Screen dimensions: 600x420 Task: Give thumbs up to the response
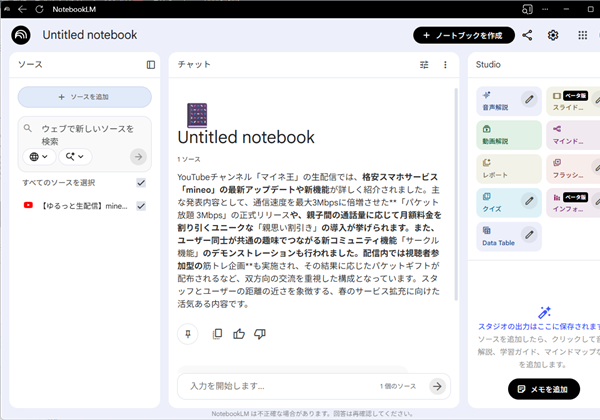(x=238, y=333)
